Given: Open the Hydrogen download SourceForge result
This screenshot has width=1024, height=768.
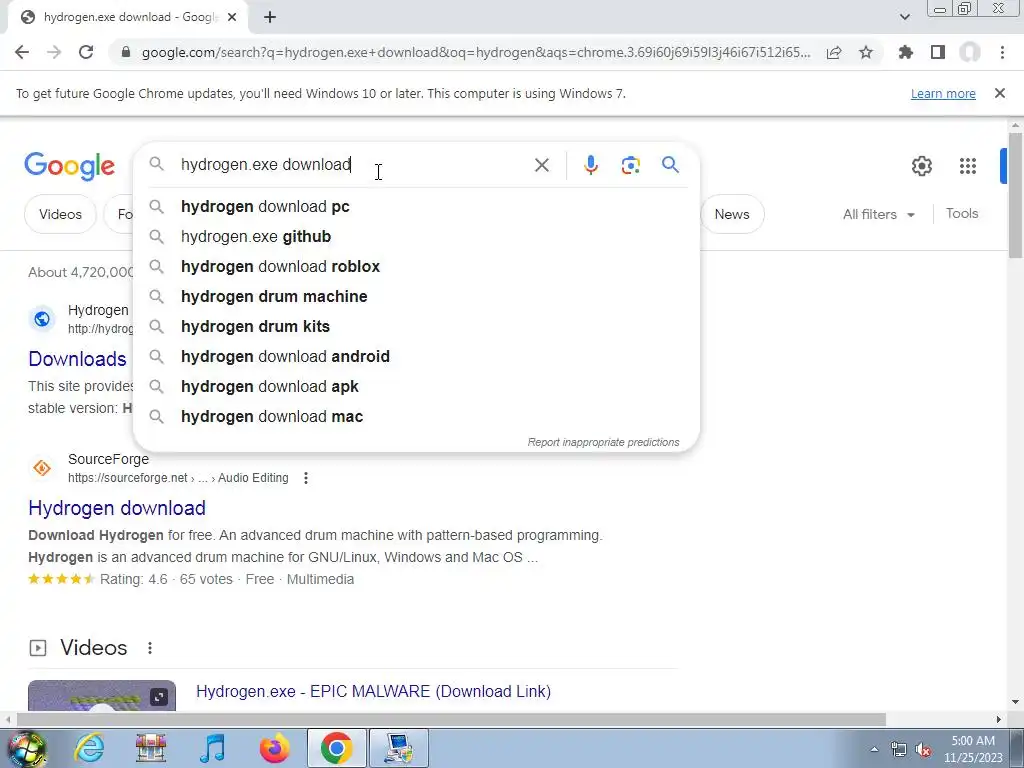Looking at the screenshot, I should click(117, 507).
